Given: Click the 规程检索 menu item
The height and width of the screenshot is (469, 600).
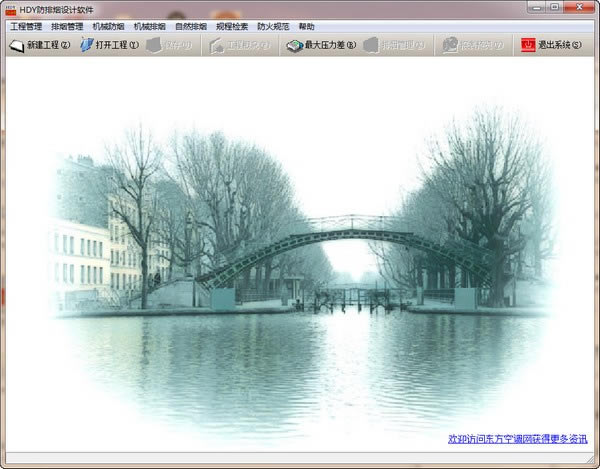Looking at the screenshot, I should (231, 26).
